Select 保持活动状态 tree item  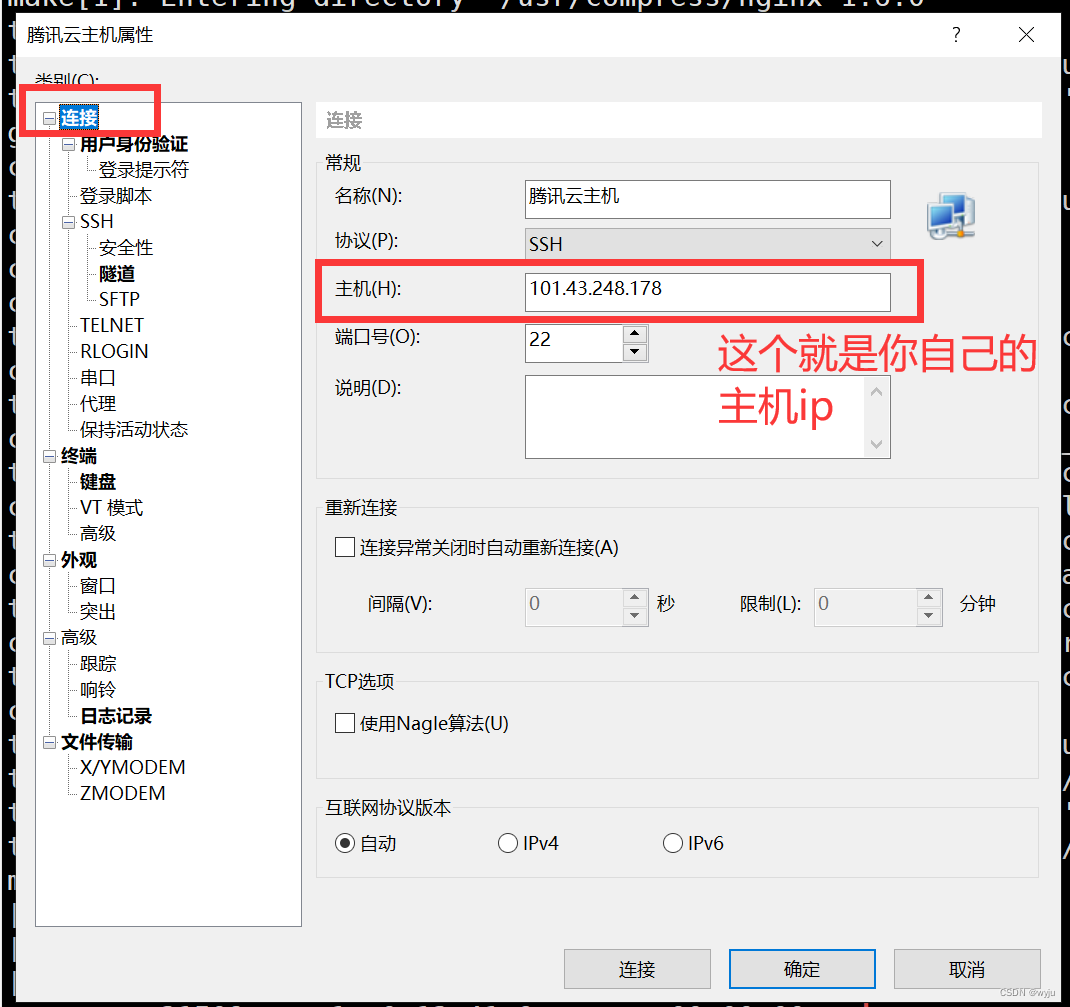pos(134,429)
